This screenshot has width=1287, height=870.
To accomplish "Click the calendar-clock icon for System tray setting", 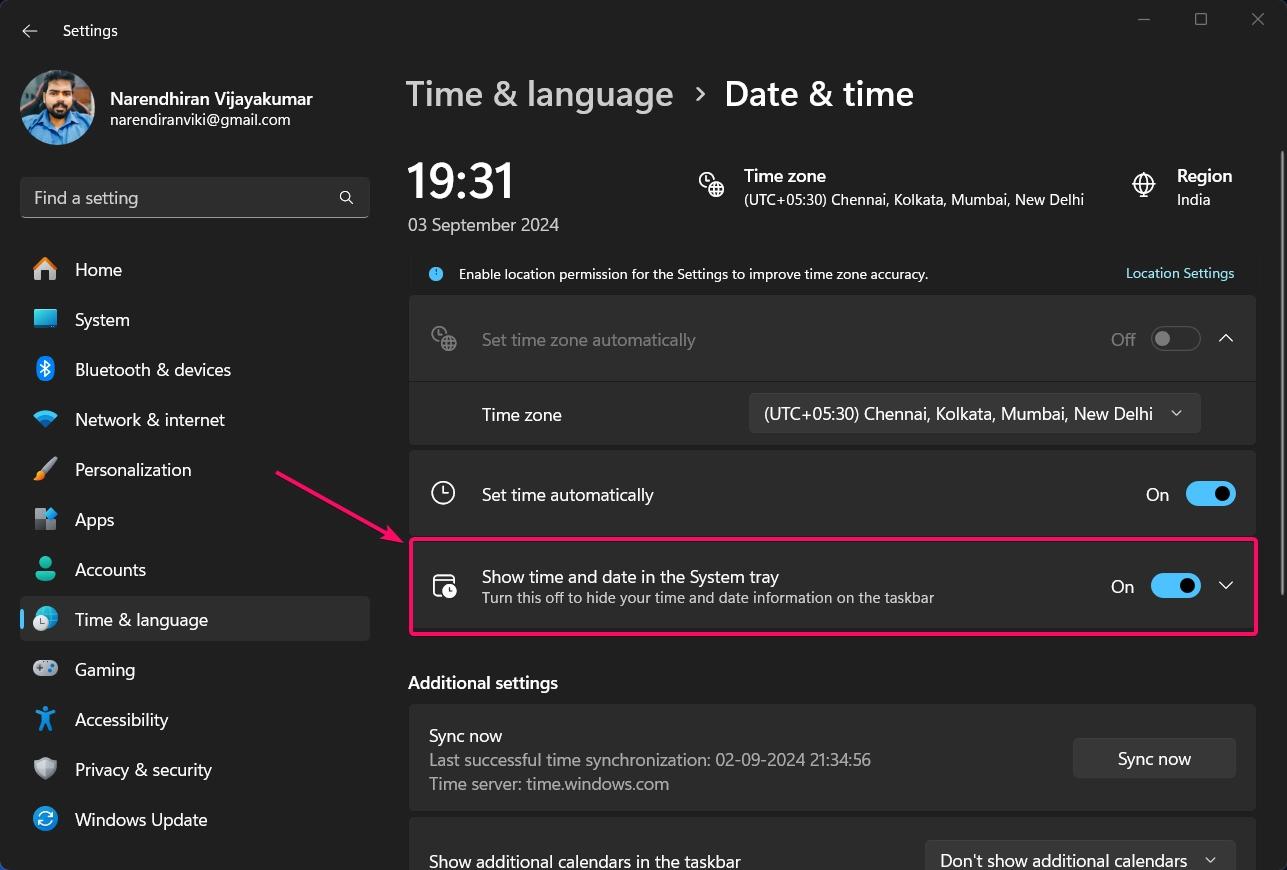I will point(444,586).
